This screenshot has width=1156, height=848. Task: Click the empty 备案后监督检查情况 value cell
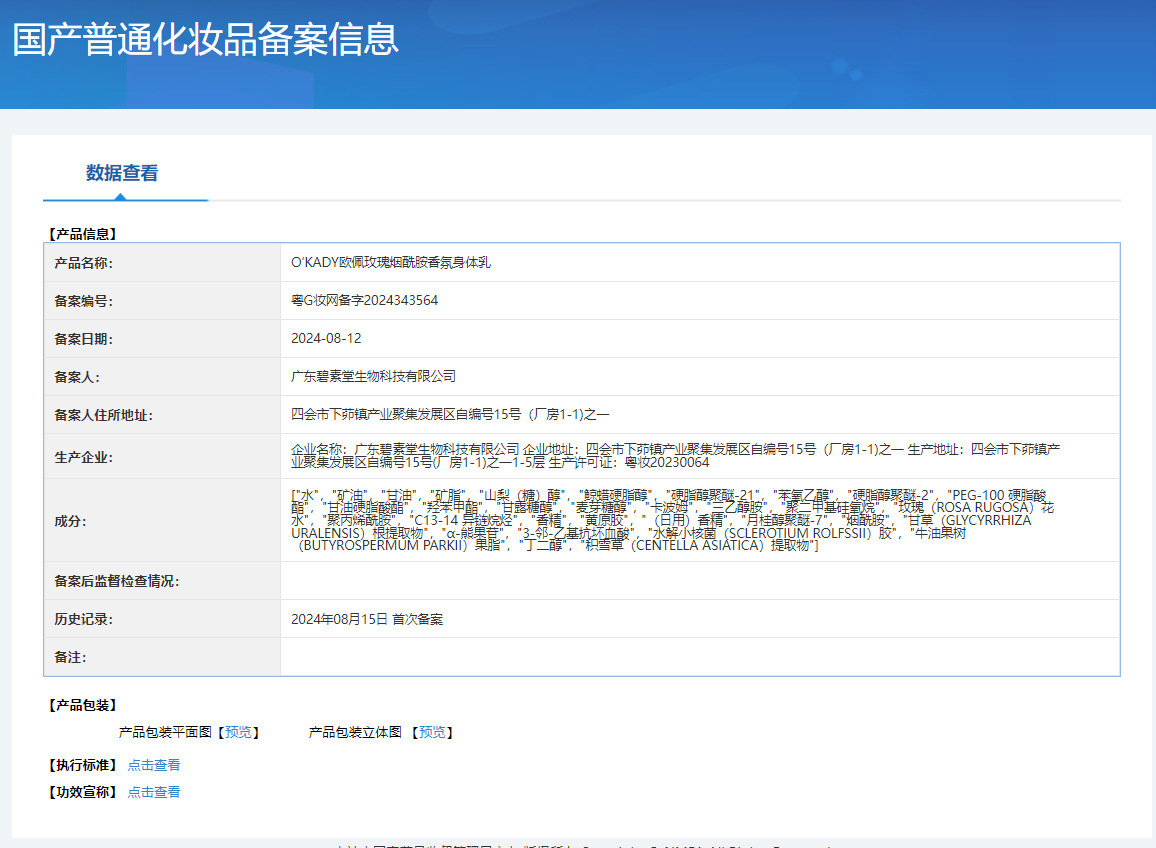point(699,581)
